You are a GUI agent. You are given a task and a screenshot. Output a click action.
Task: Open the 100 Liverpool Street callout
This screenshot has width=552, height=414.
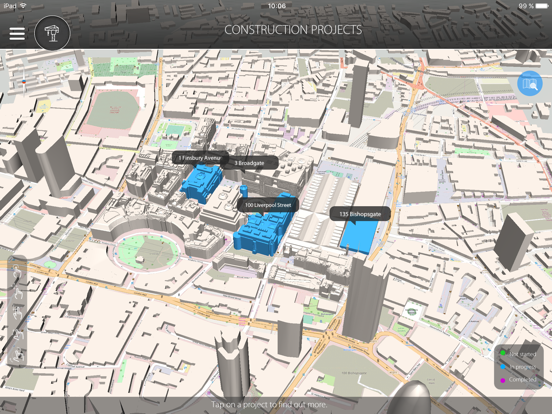[x=268, y=205]
